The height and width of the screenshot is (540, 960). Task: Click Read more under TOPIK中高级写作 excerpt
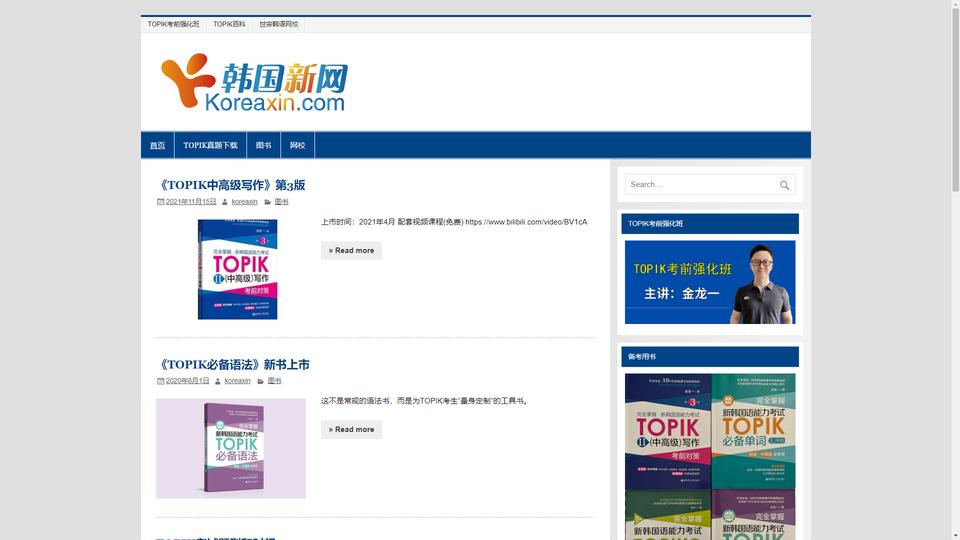(x=351, y=250)
